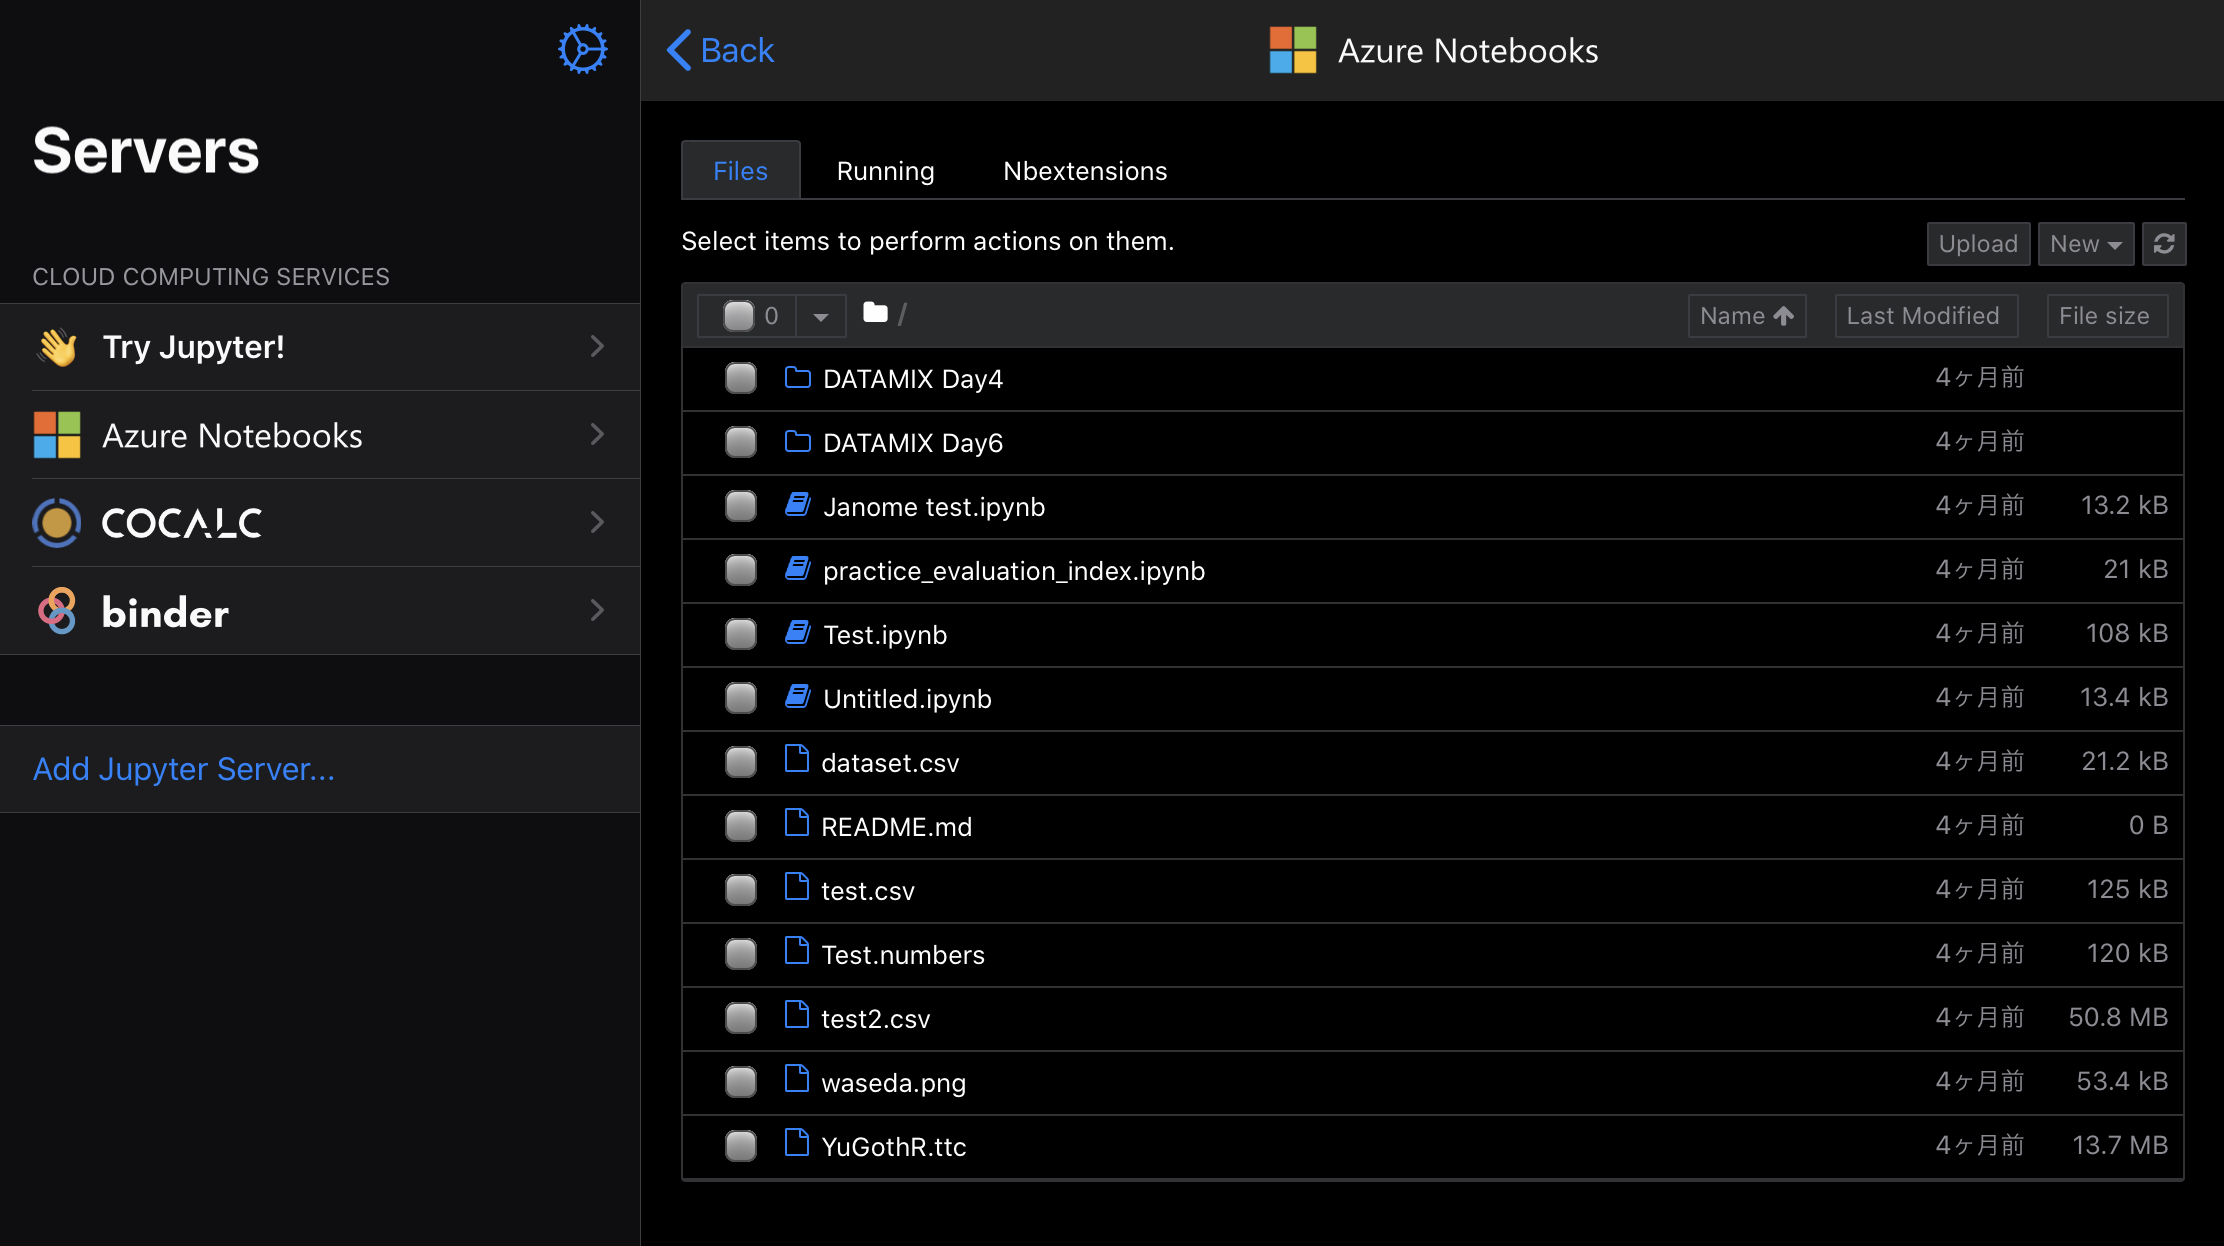Click the Test.ipynb notebook icon
The width and height of the screenshot is (2224, 1246).
797,633
